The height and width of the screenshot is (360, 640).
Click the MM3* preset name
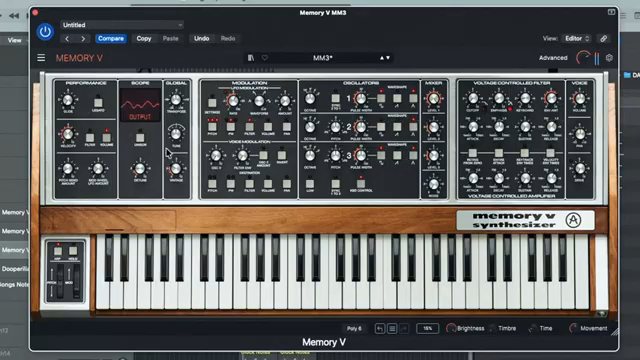click(x=322, y=58)
